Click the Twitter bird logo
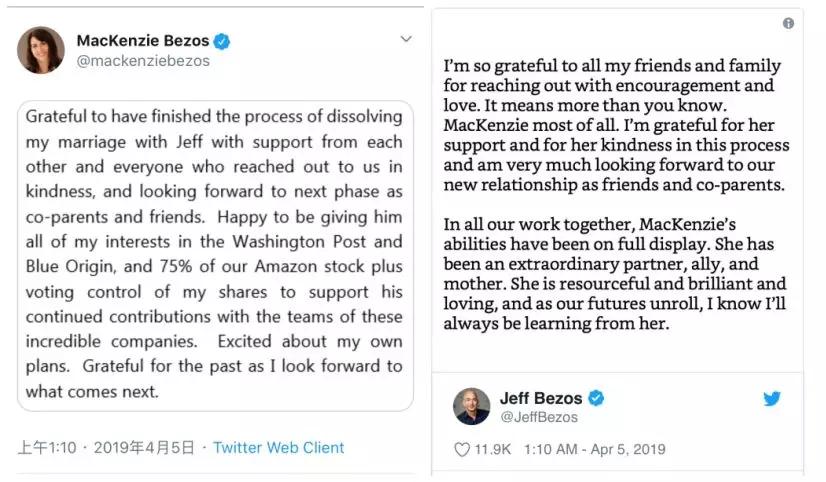Viewport: 826px width, 482px height. pyautogui.click(x=772, y=398)
